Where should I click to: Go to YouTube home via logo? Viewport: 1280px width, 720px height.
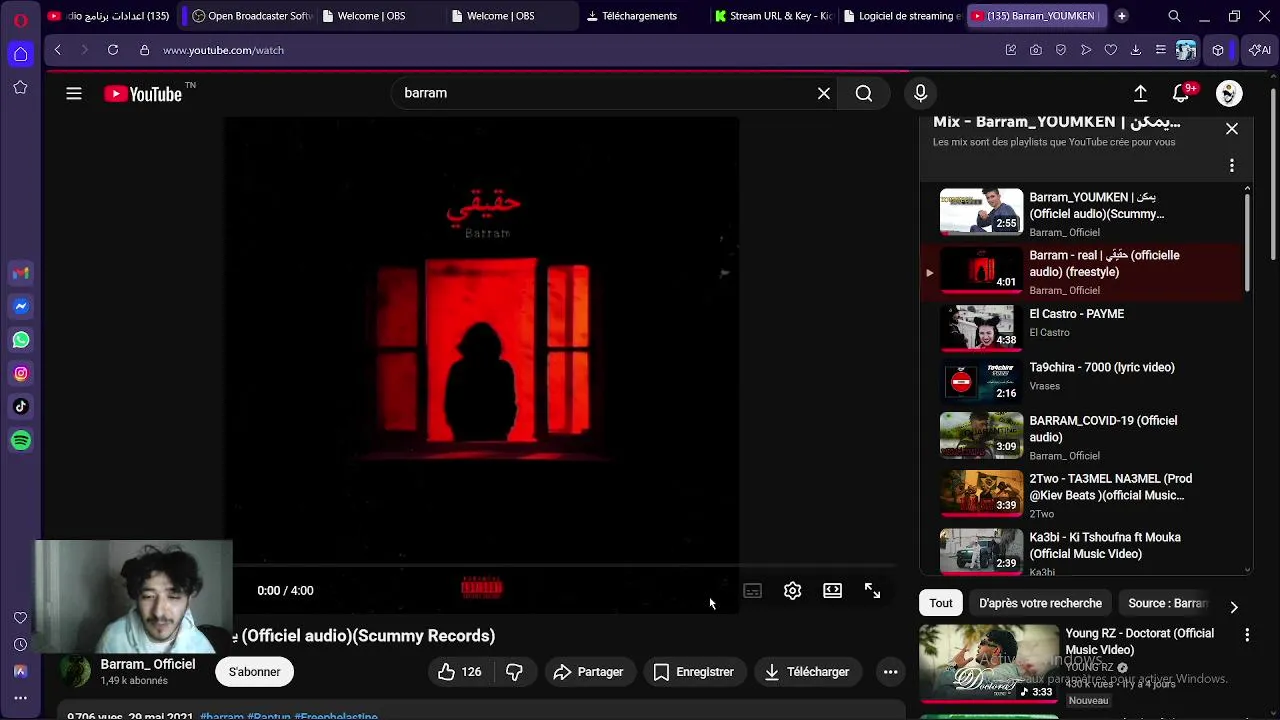point(143,94)
